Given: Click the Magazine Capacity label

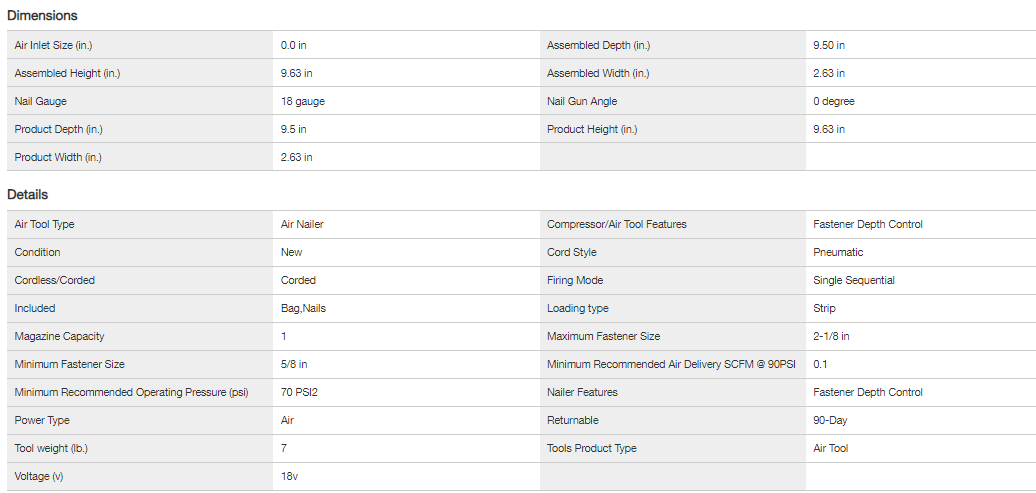Looking at the screenshot, I should tap(59, 336).
